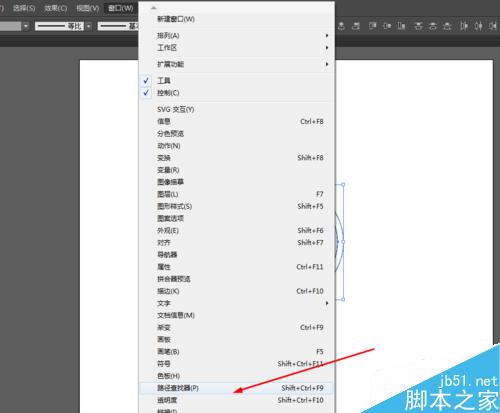Click the bottom-right selection handle on canvas
The height and width of the screenshot is (413, 500).
343,299
